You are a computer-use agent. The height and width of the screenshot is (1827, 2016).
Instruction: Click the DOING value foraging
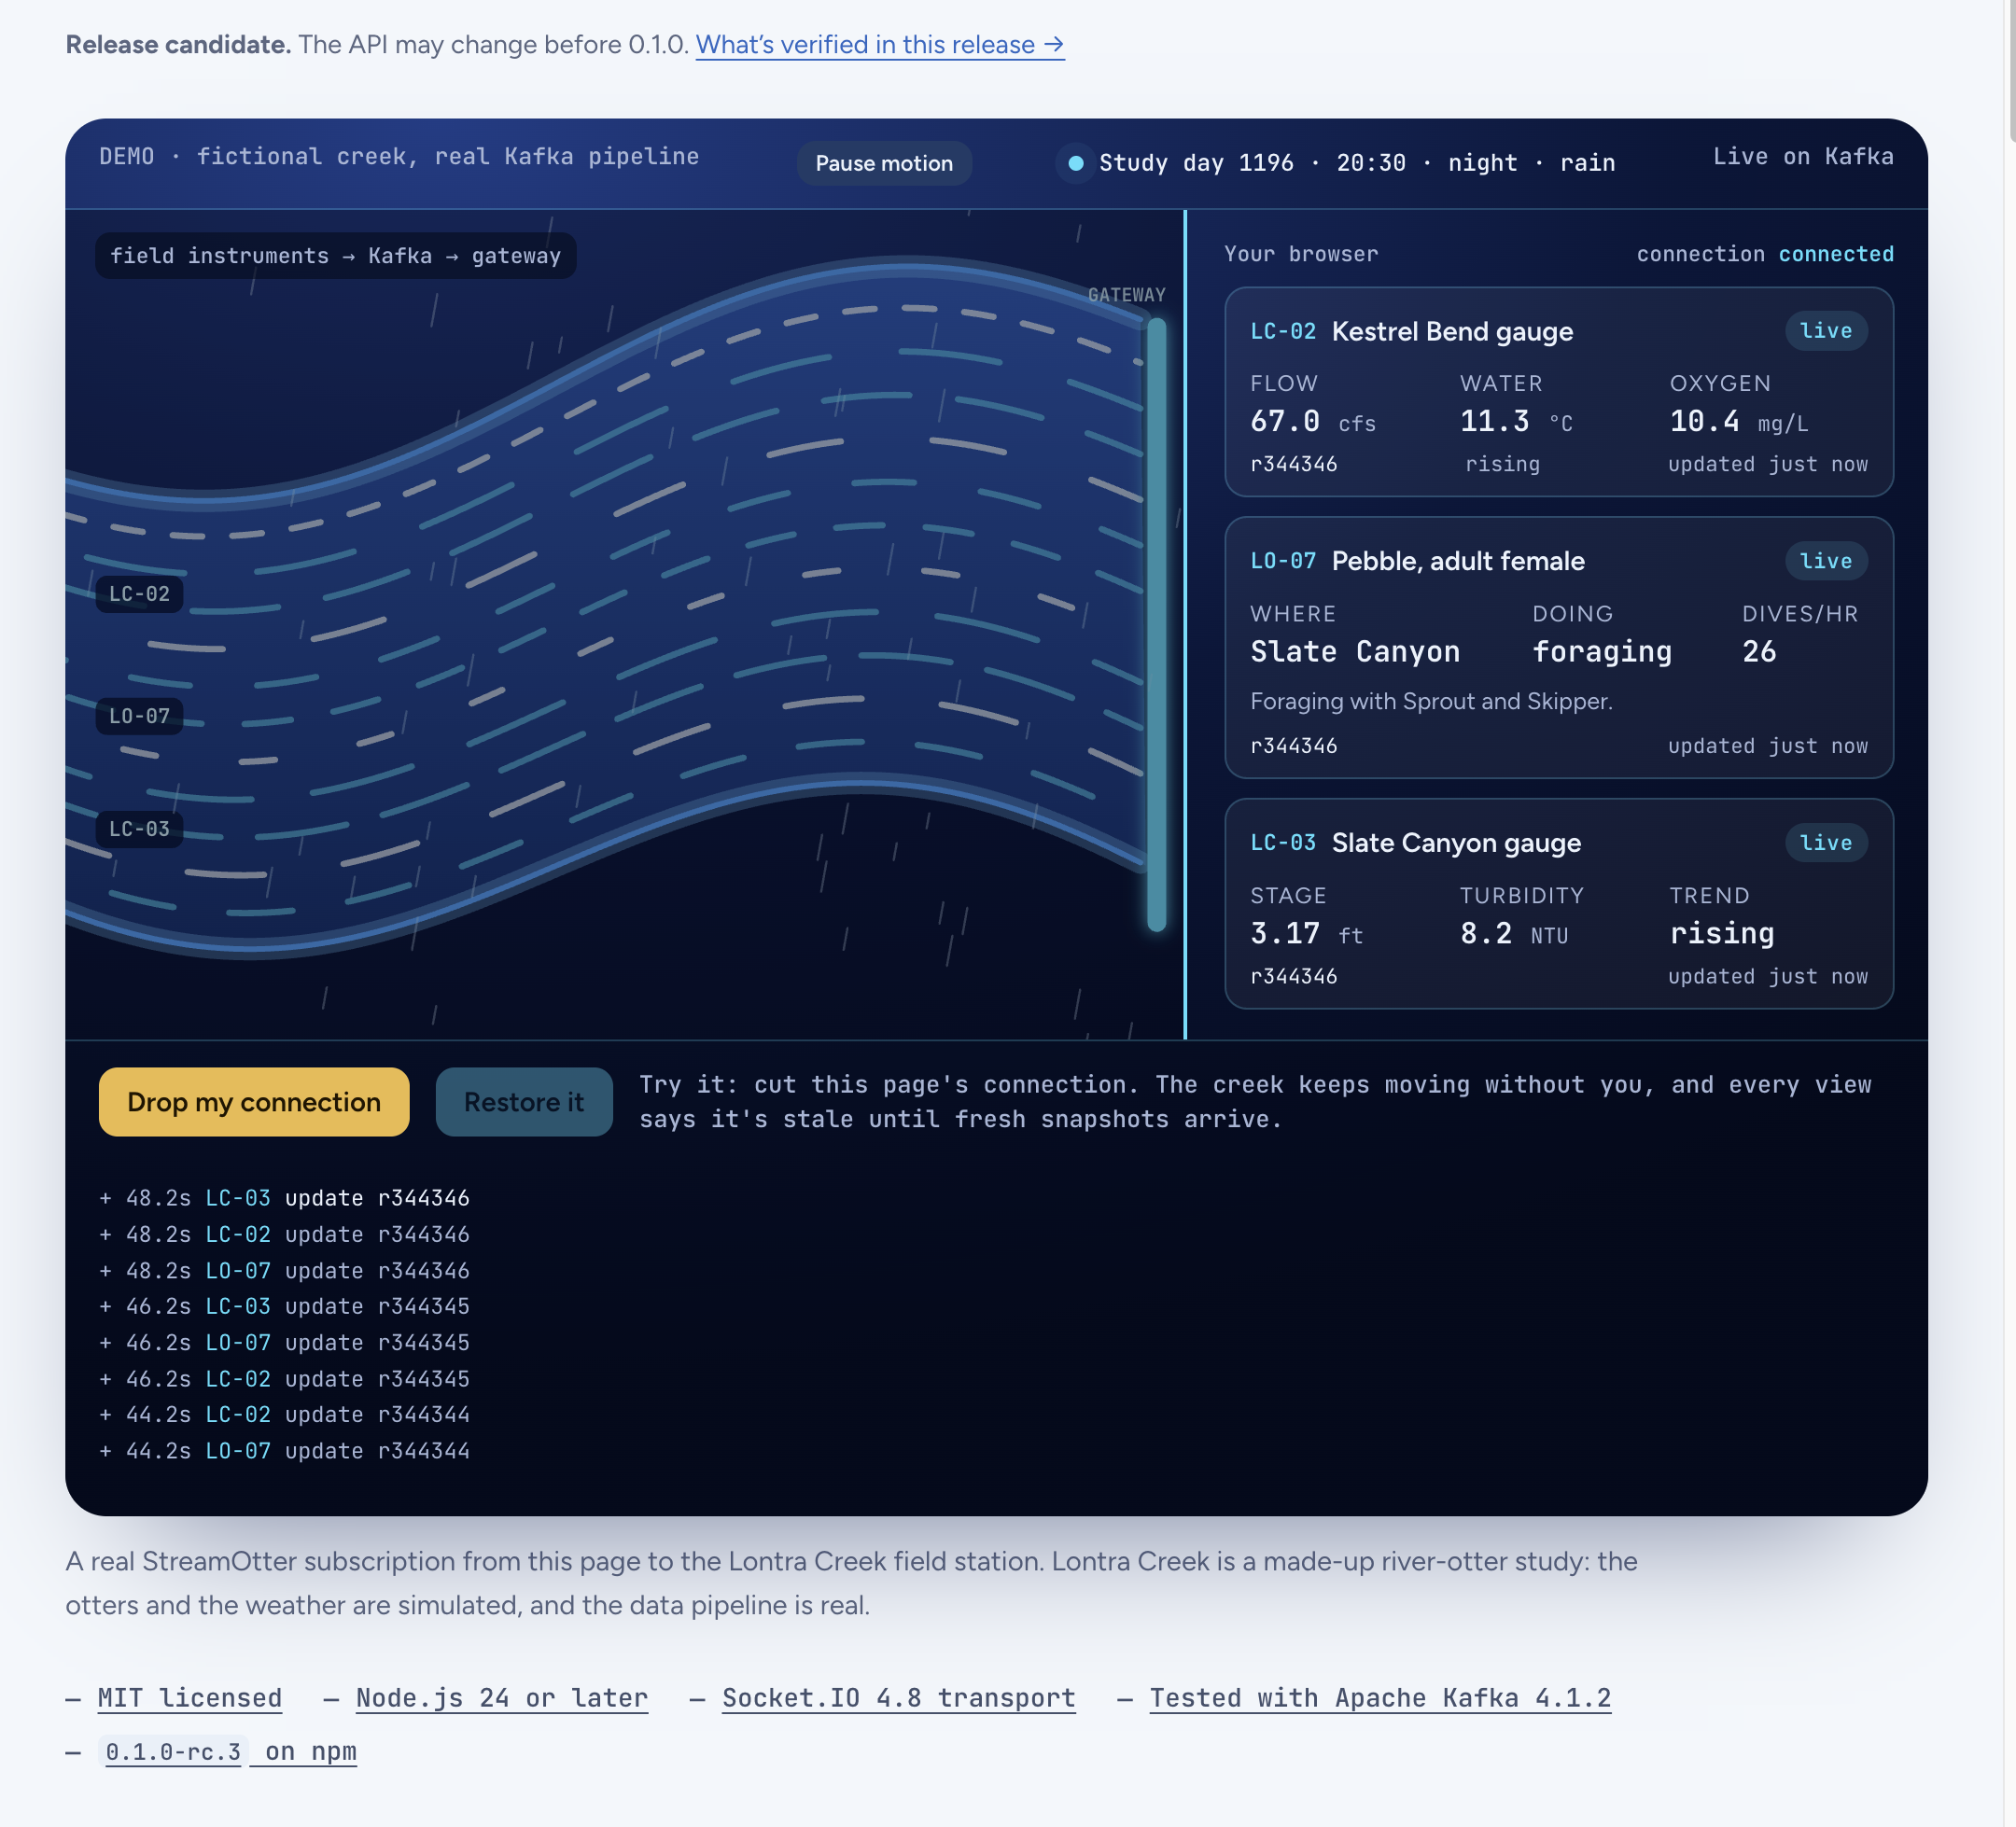tap(1602, 652)
